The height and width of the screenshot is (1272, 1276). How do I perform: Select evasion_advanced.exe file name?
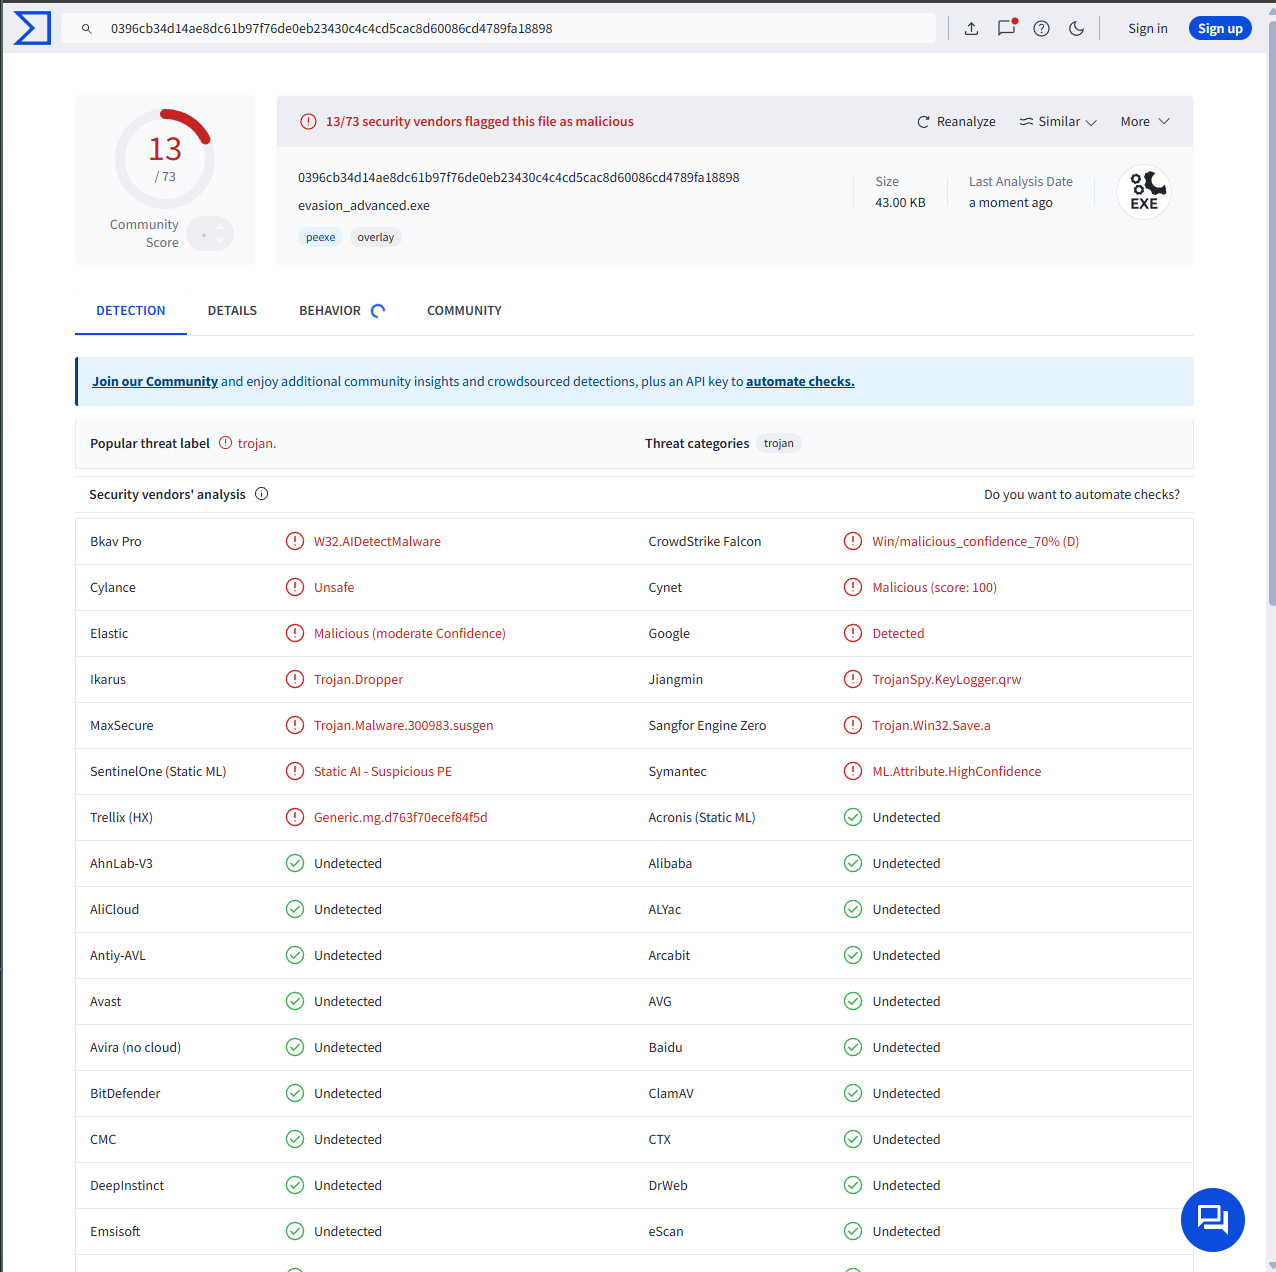[364, 205]
